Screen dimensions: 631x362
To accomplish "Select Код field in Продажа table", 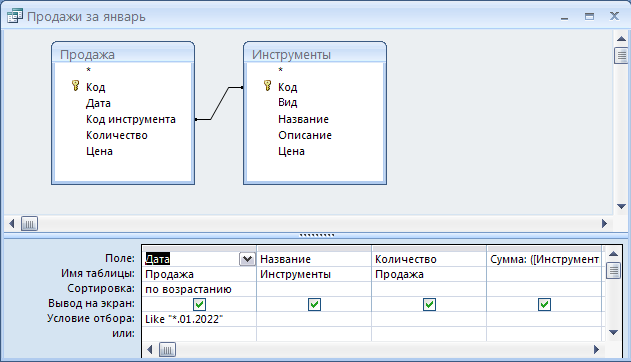I will click(95, 87).
